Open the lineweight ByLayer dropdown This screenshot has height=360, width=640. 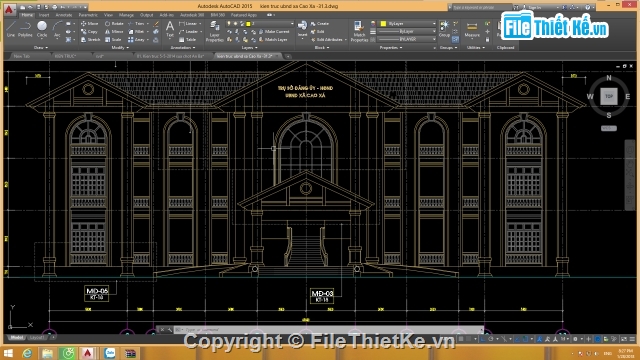[x=407, y=31]
